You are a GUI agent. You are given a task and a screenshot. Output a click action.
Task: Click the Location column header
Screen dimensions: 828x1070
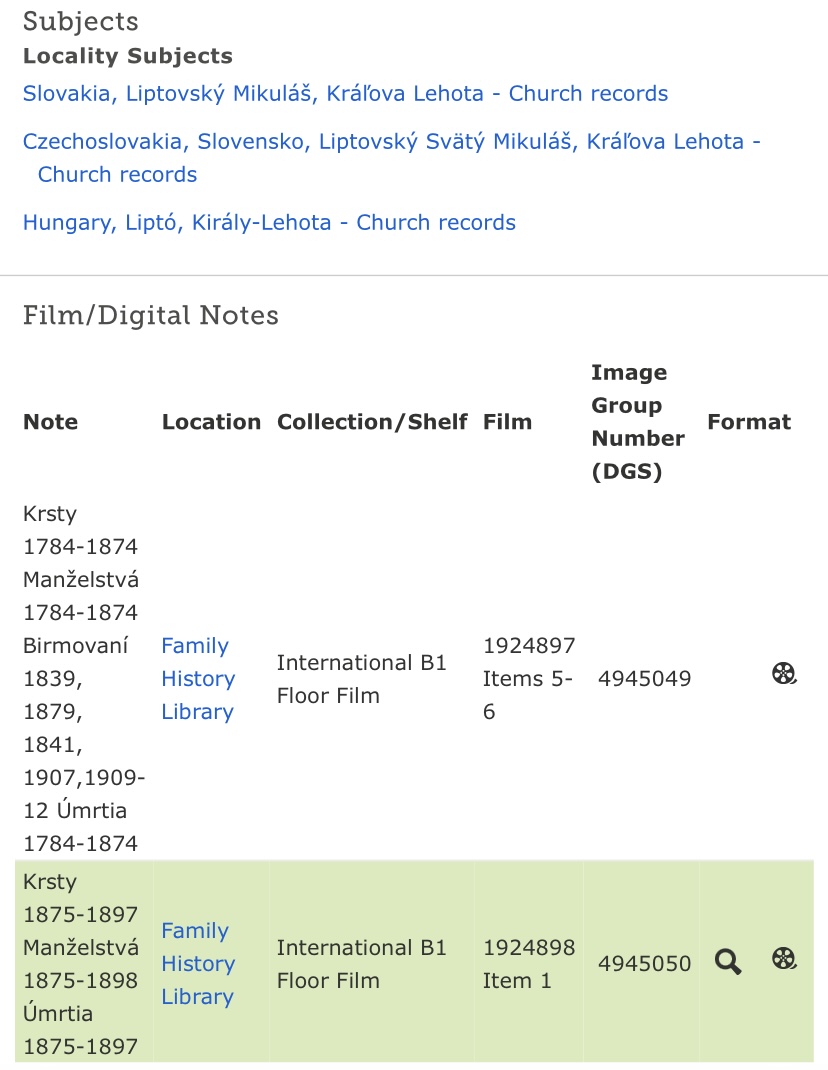pos(211,422)
